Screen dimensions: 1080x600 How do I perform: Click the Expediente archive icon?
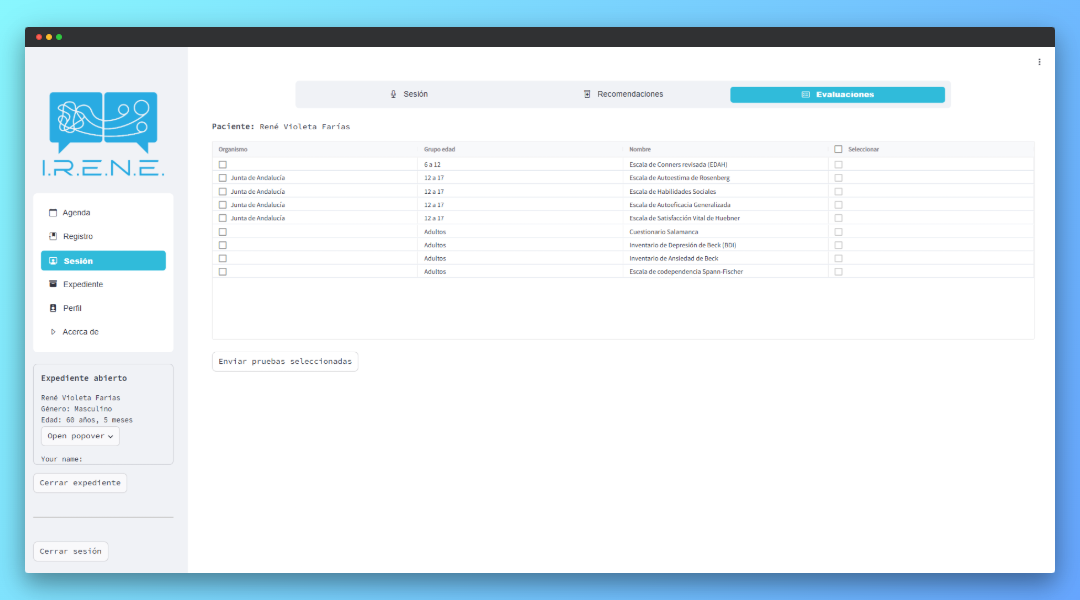(53, 285)
